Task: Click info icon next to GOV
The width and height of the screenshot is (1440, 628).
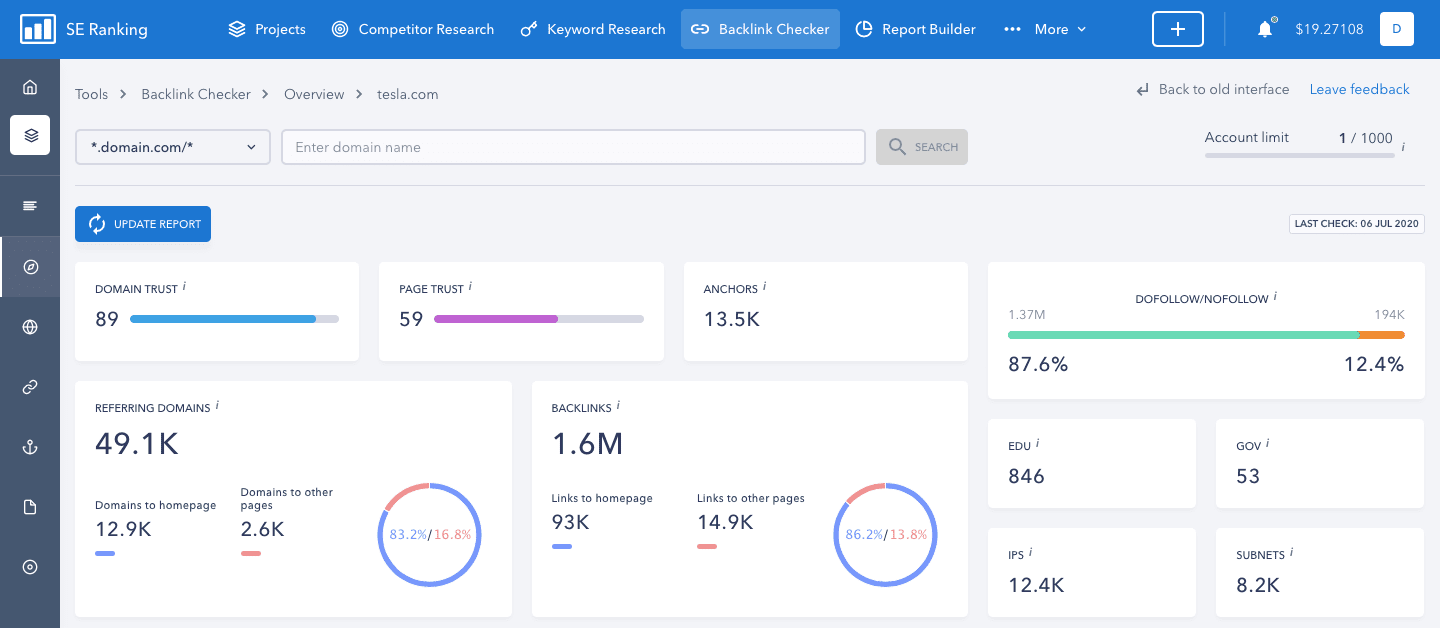Action: [1267, 444]
